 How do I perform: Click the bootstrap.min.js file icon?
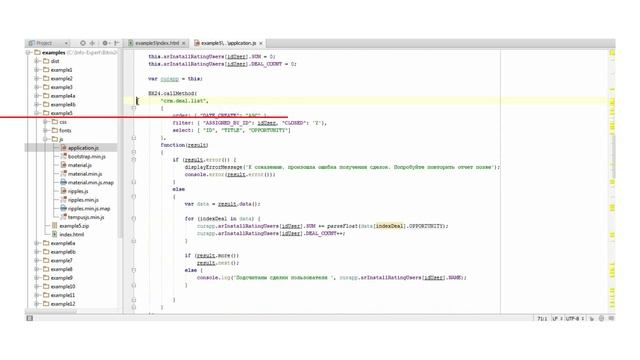[x=64, y=156]
